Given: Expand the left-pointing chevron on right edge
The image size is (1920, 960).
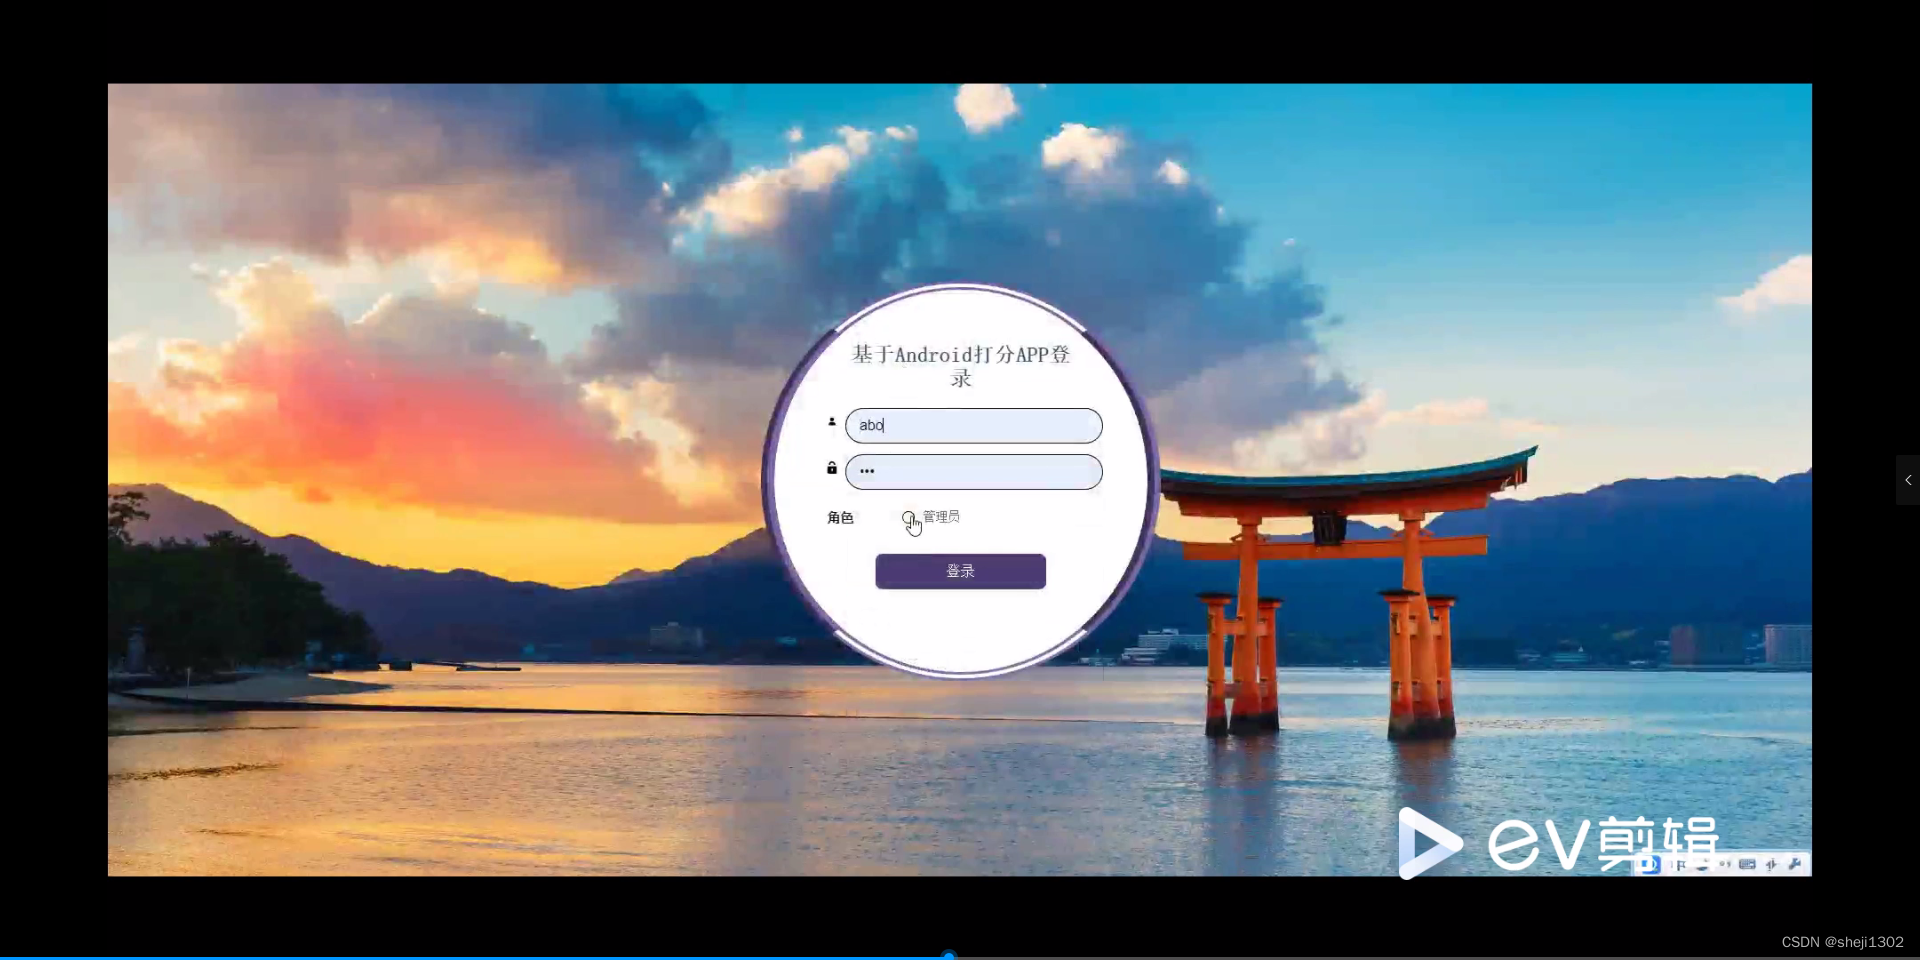Looking at the screenshot, I should click(x=1908, y=480).
